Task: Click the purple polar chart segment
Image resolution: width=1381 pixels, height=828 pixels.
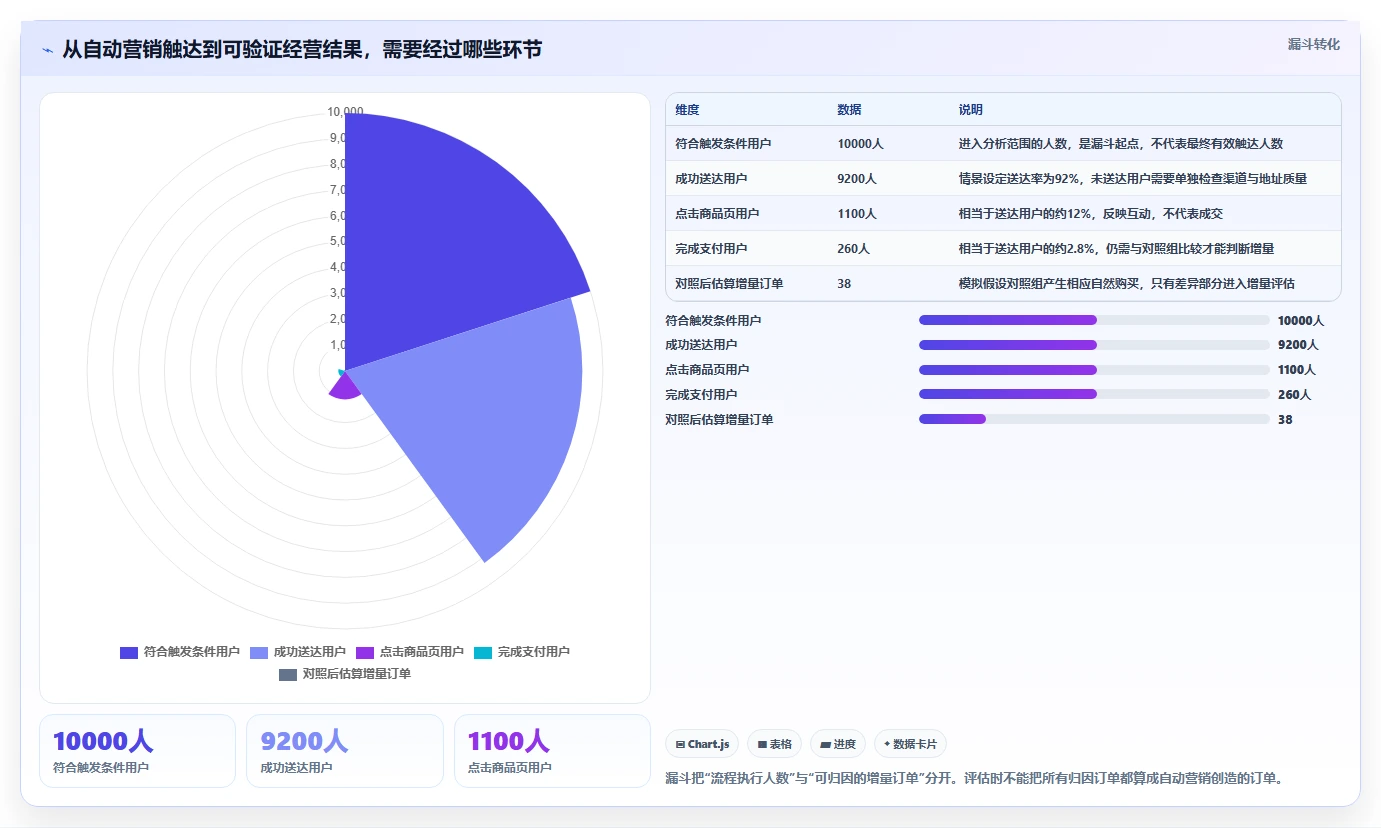Action: (x=343, y=387)
